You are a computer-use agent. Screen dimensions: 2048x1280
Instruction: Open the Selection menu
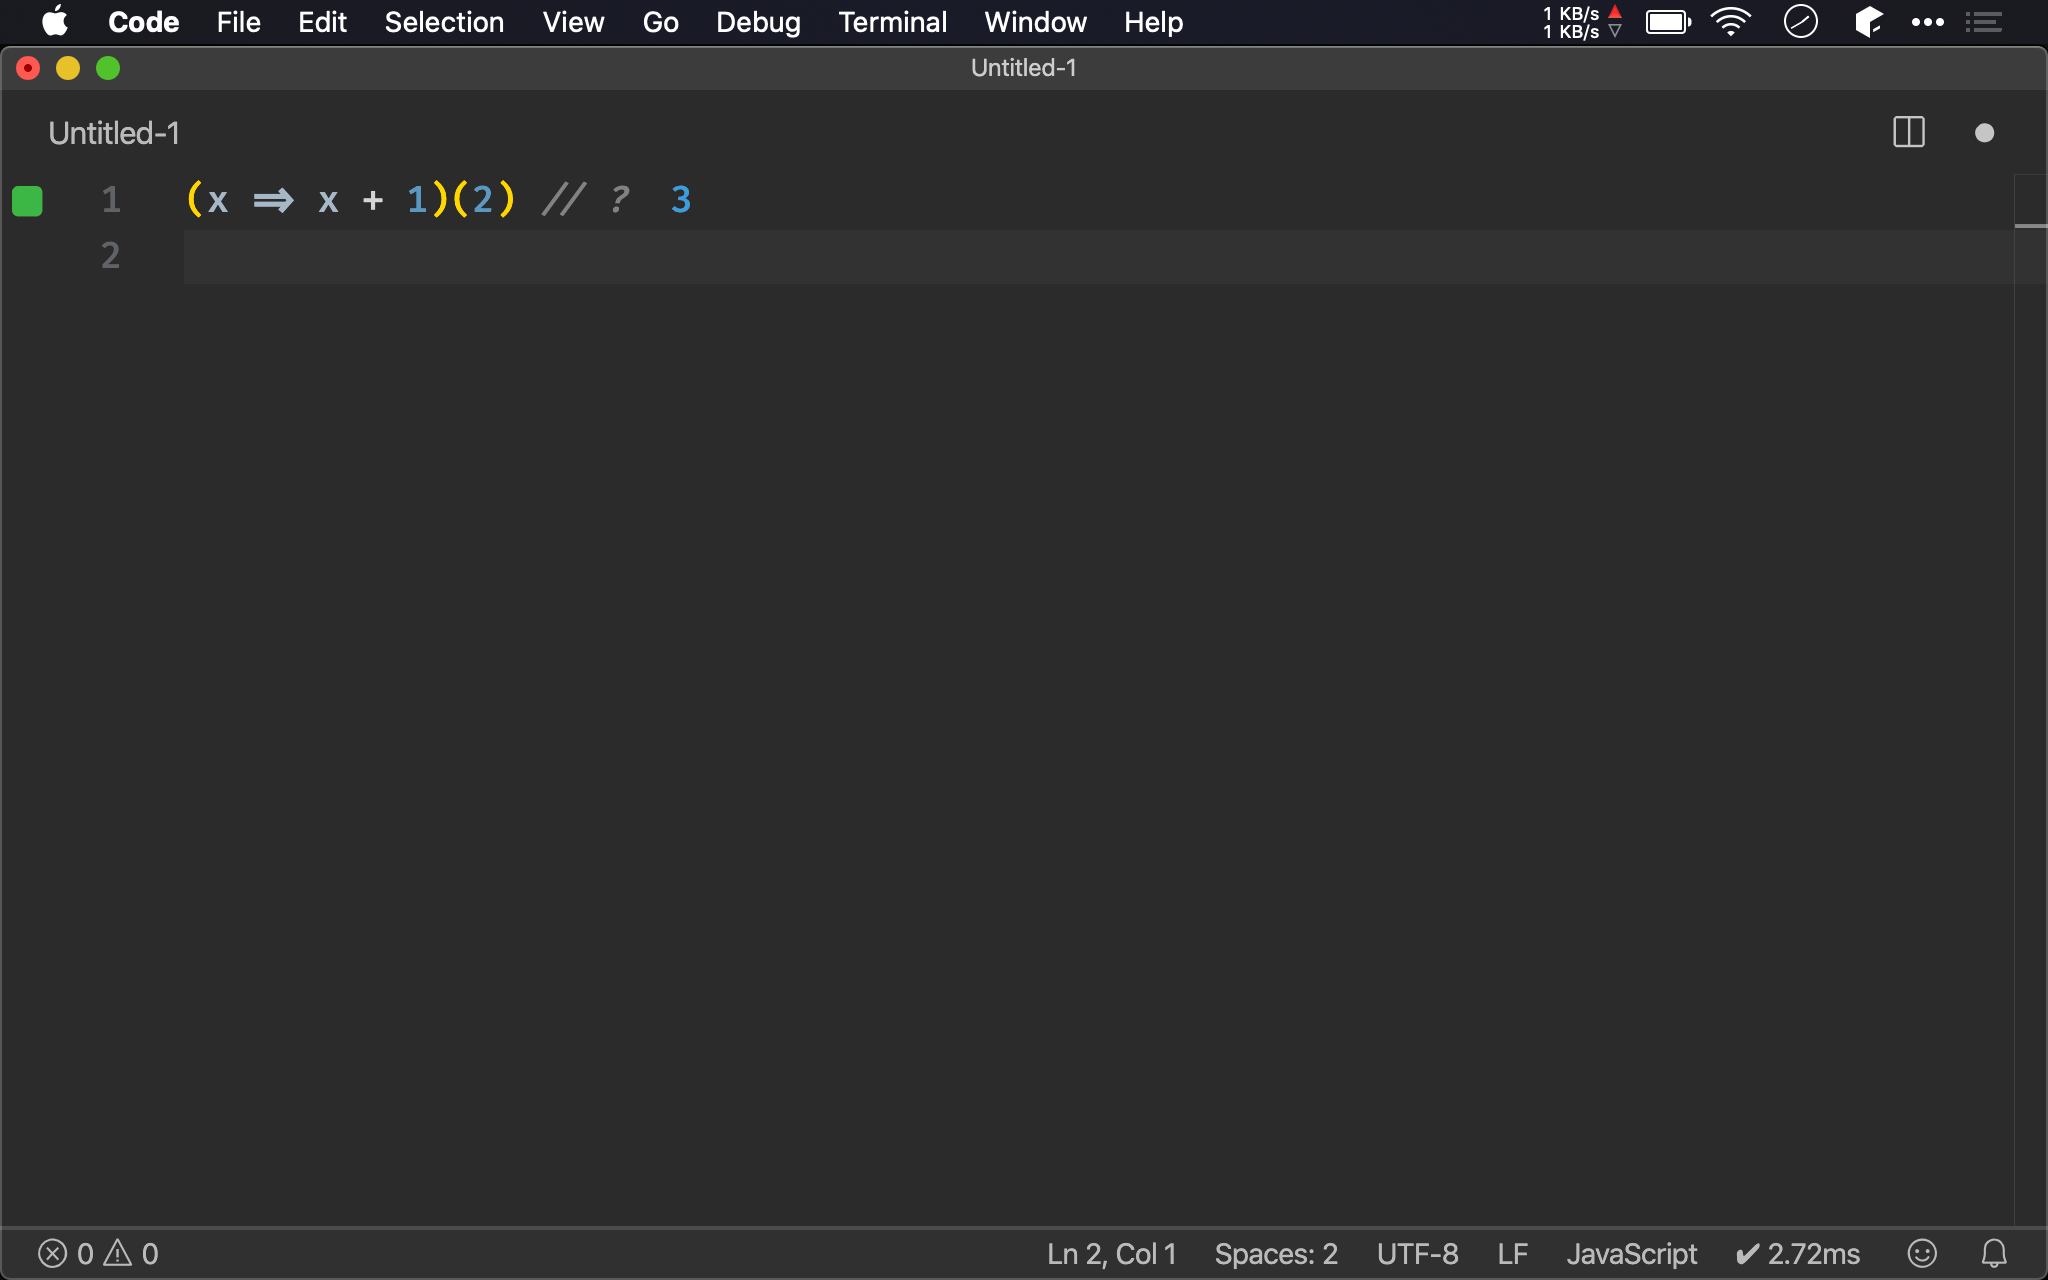tap(444, 22)
